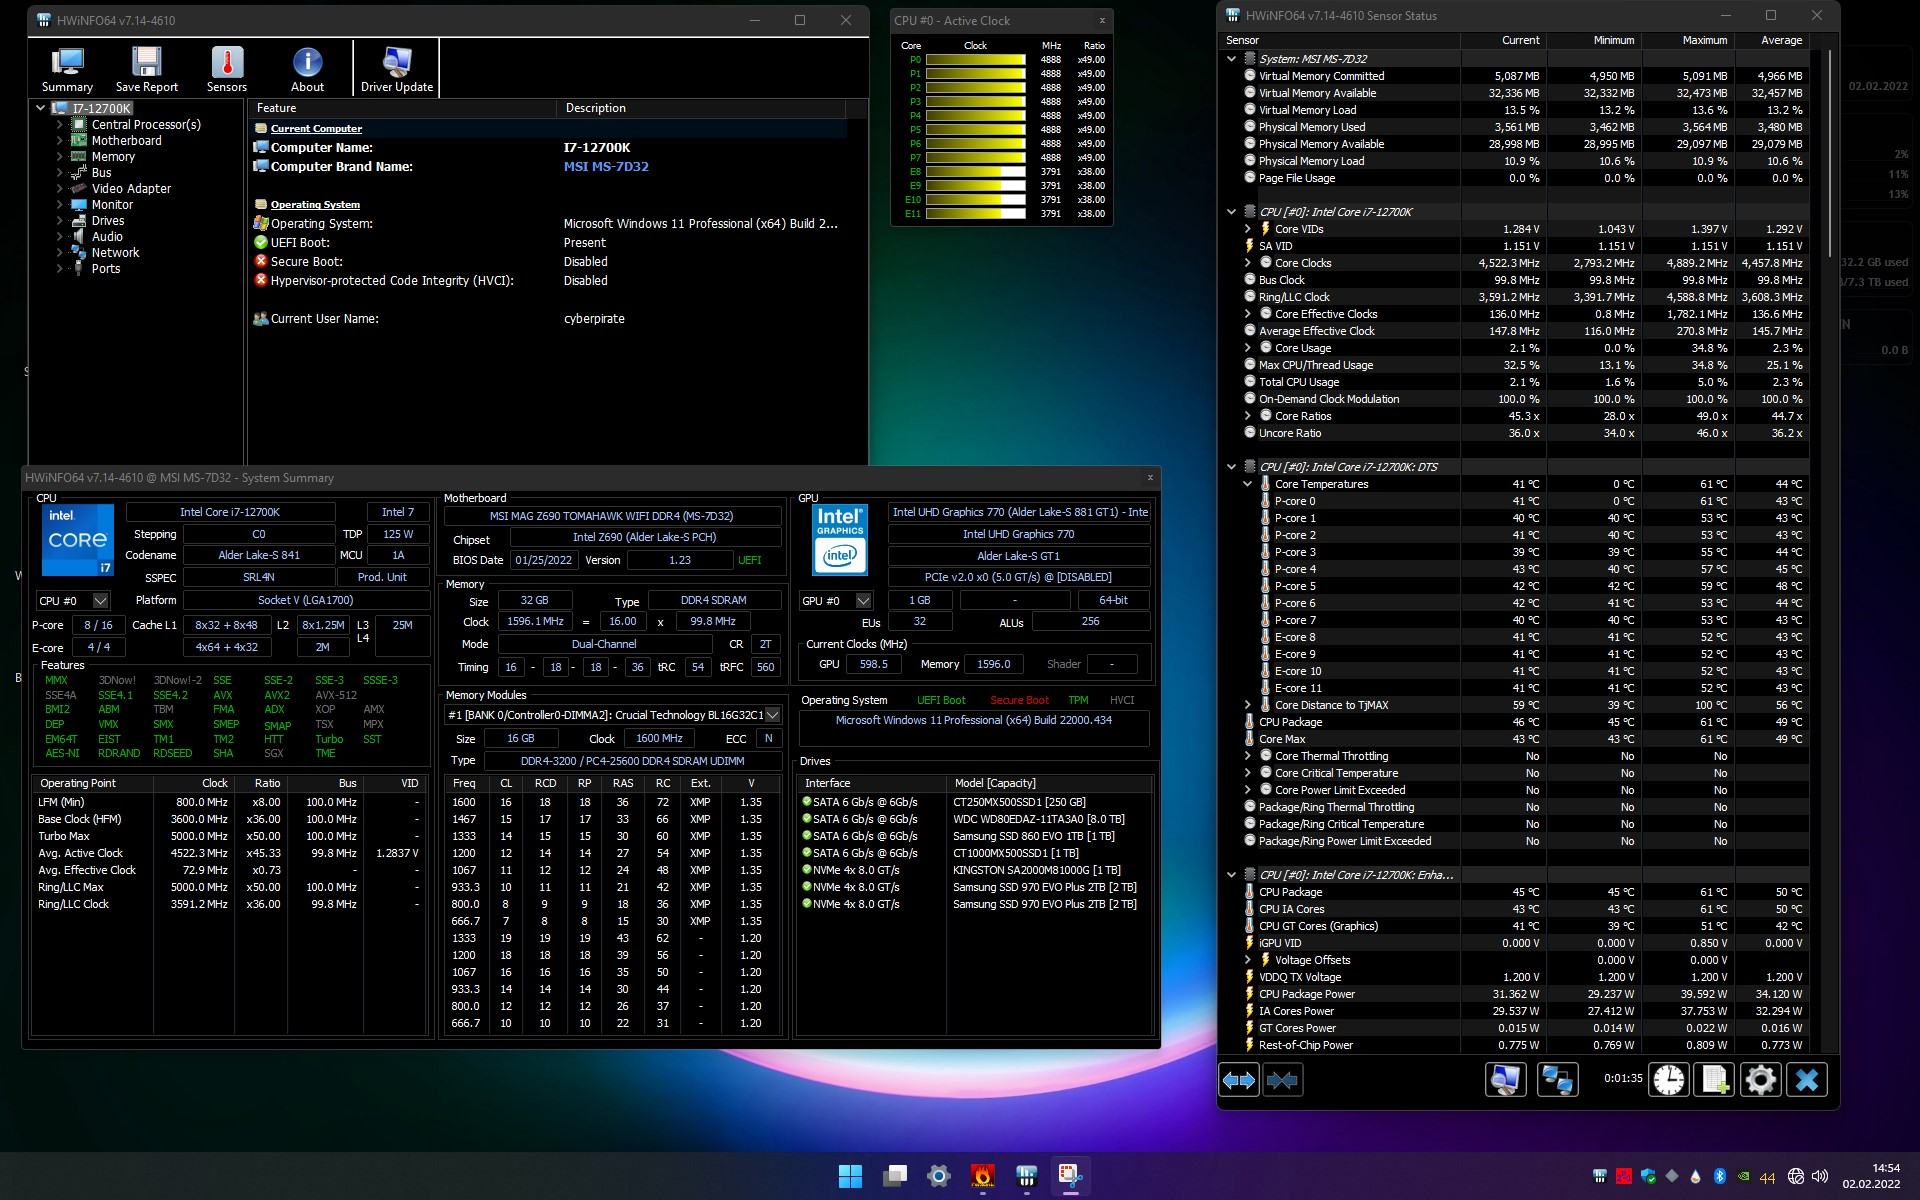1920x1200 pixels.
Task: Open Settings gear on the taskbar
Action: [938, 1176]
